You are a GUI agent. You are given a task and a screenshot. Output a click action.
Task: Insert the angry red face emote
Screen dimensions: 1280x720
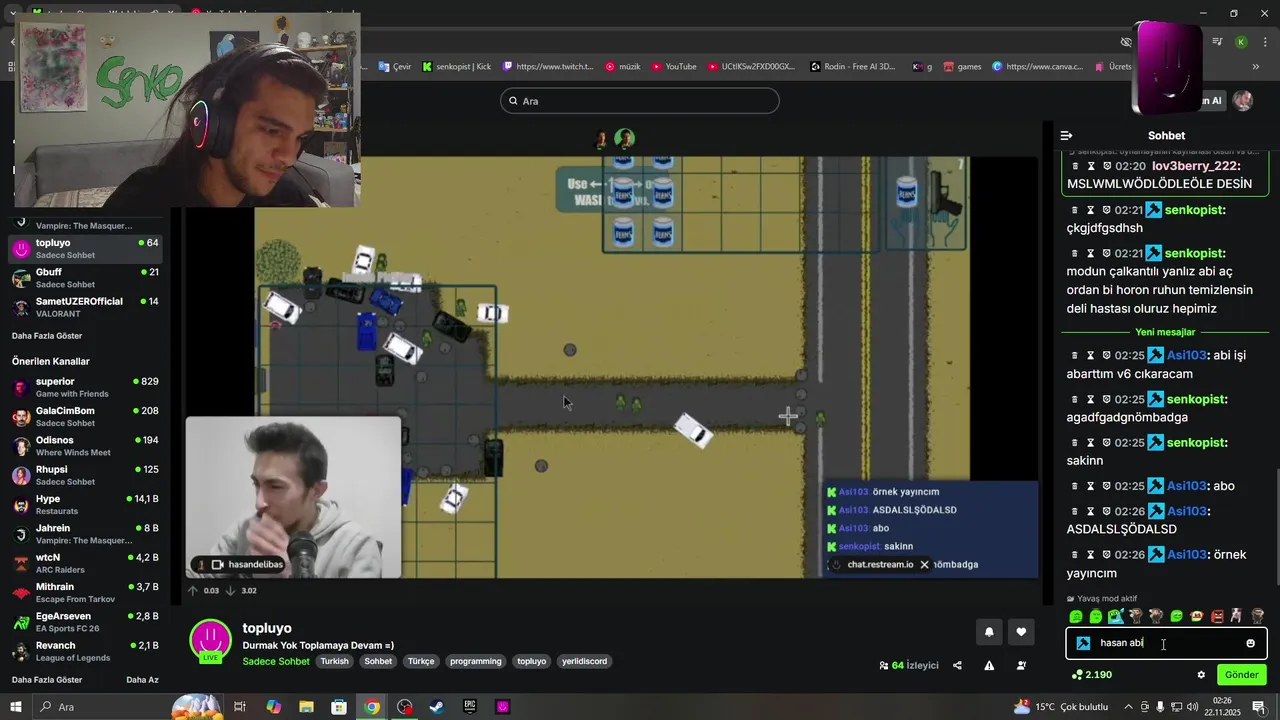pyautogui.click(x=1217, y=616)
